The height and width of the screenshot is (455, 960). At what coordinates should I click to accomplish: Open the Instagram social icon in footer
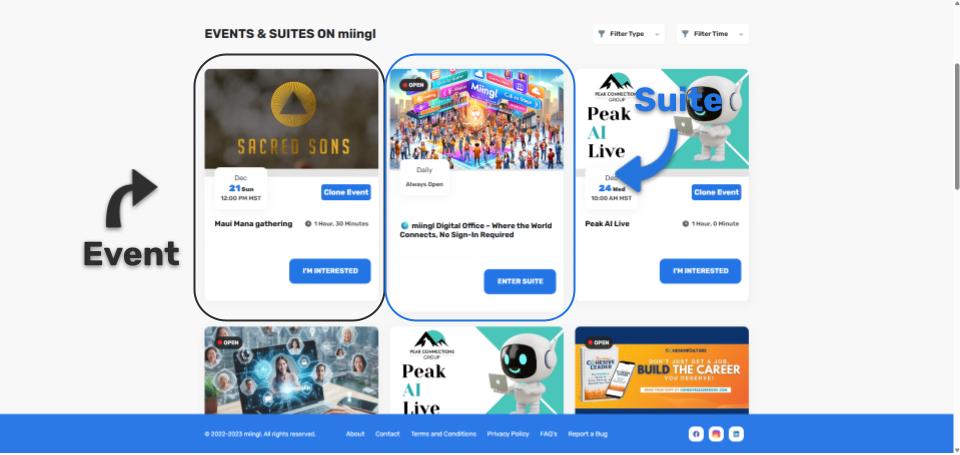point(716,434)
